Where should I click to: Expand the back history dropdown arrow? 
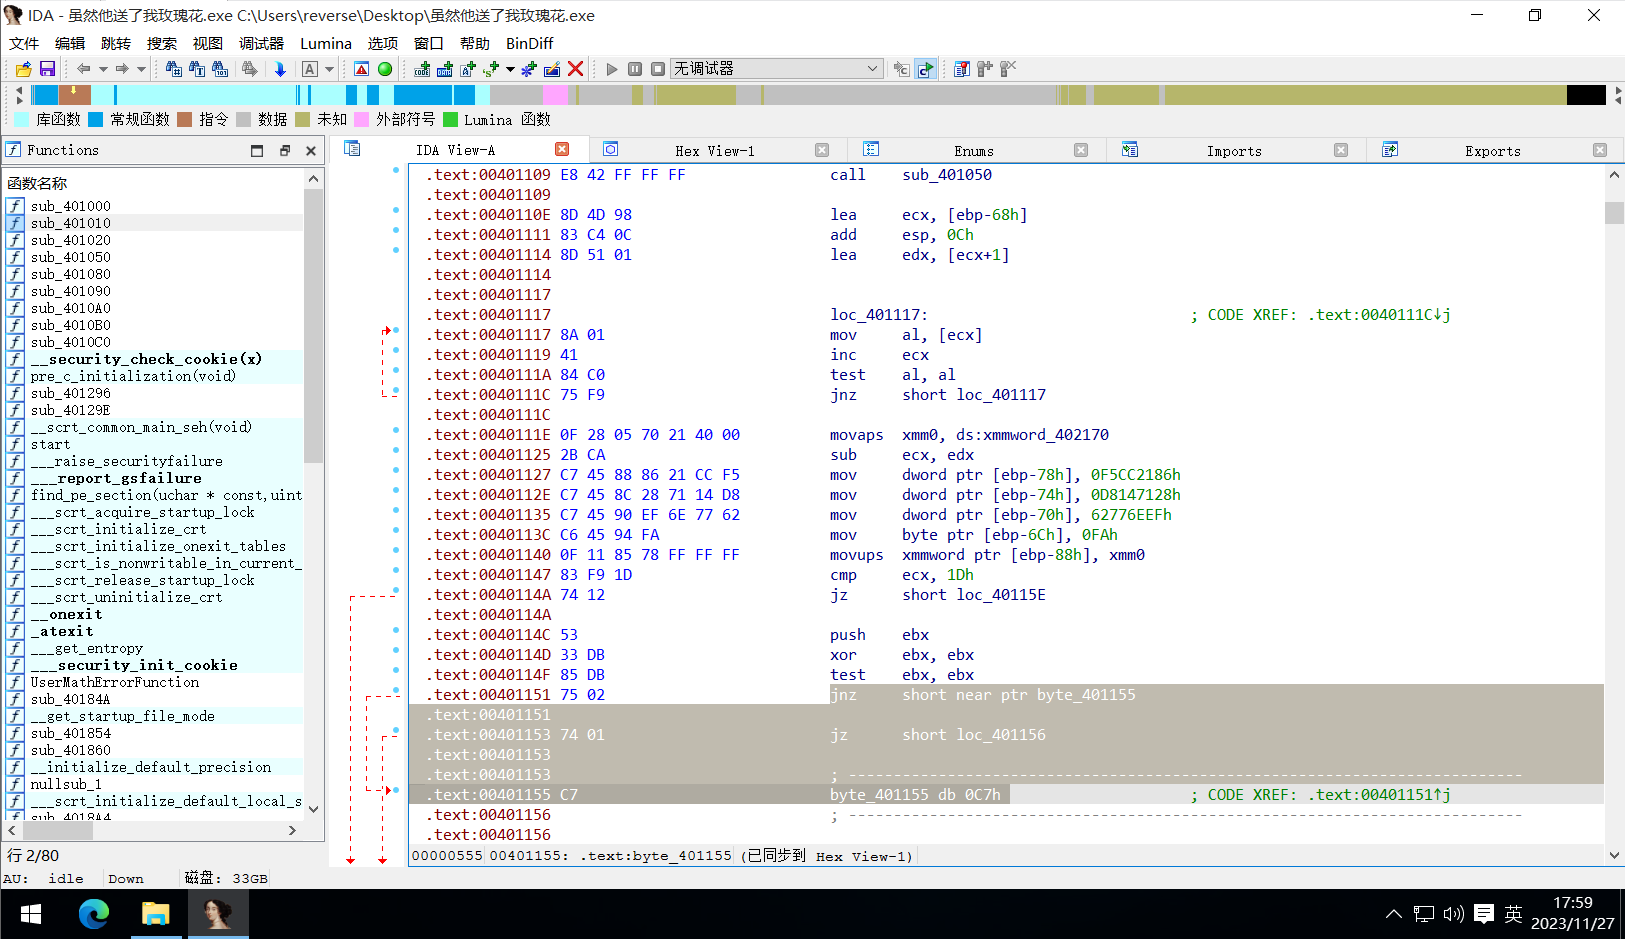pyautogui.click(x=103, y=69)
